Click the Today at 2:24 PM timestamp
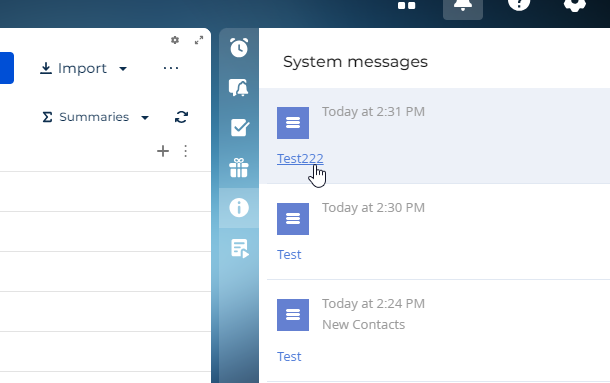The image size is (610, 383). 373,304
